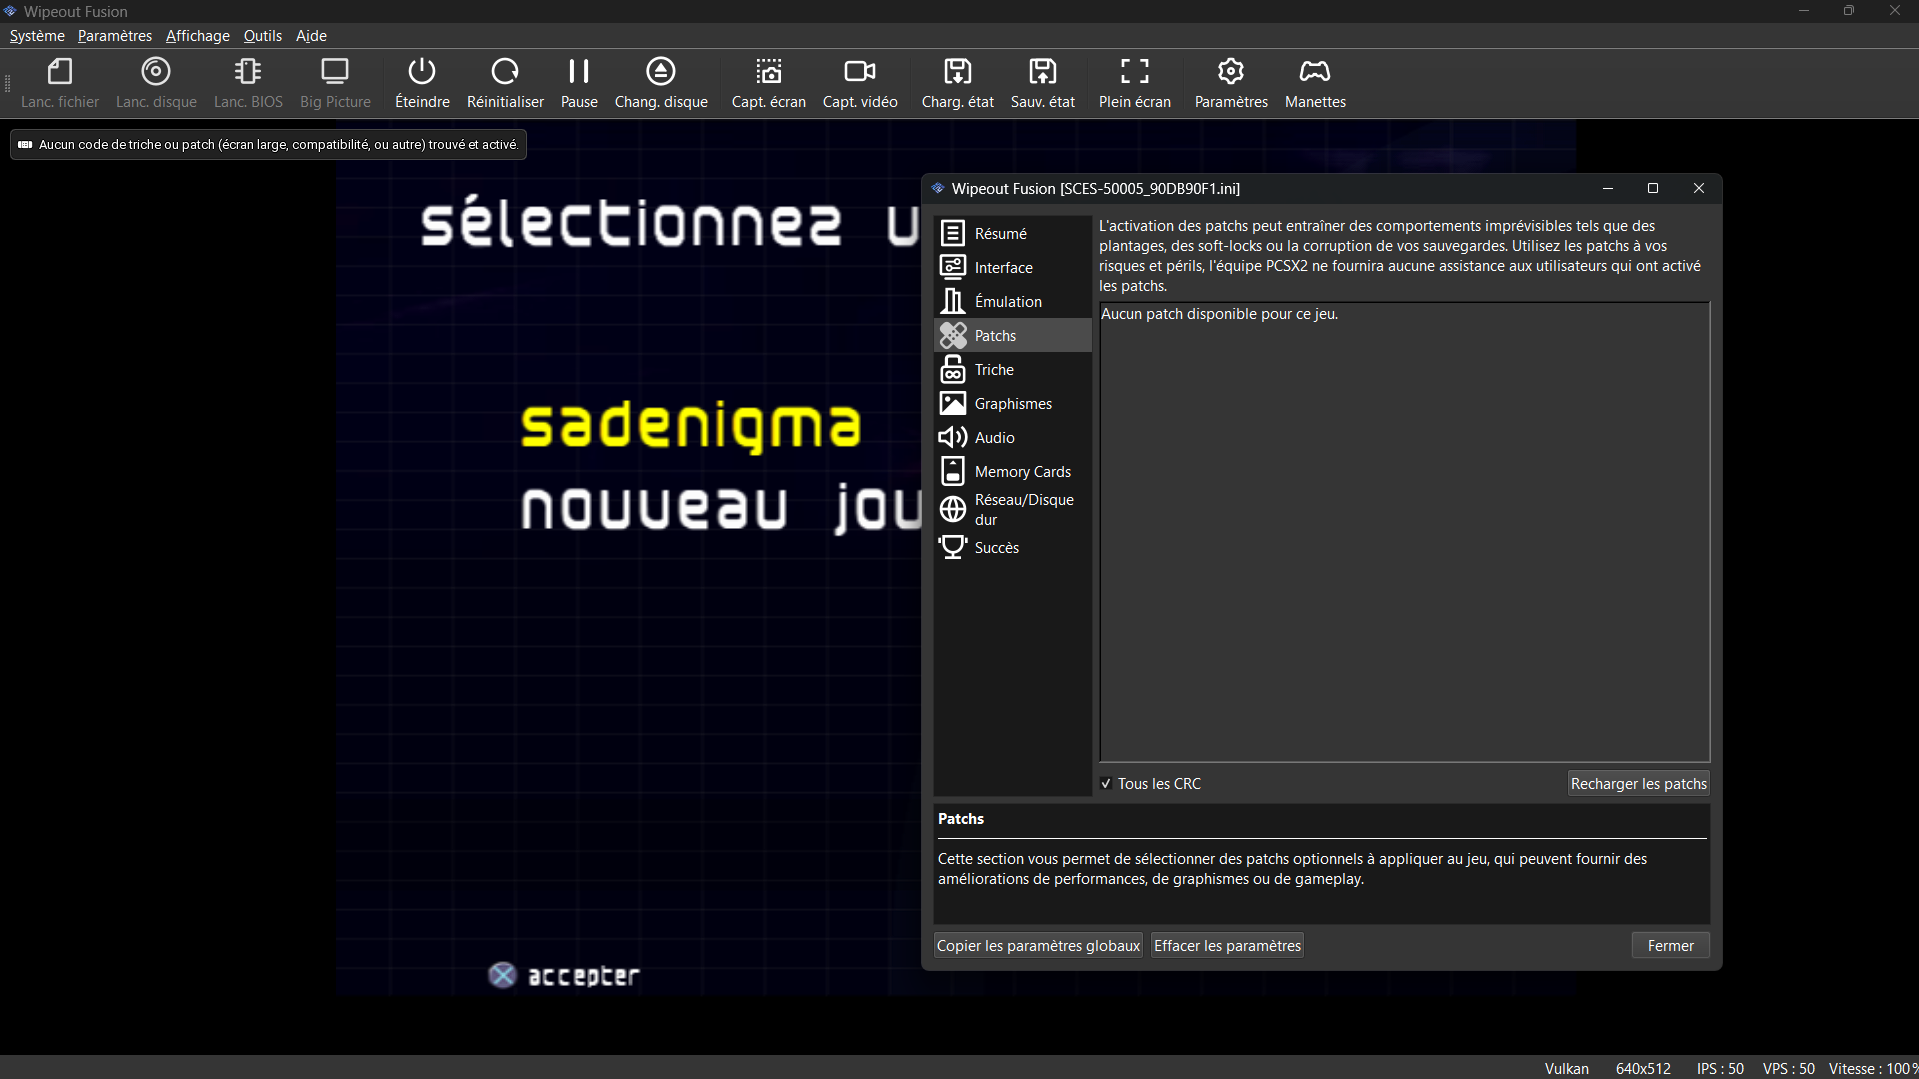Viewport: 1919px width, 1079px height.
Task: Change disc with Chang. disque
Action: (661, 83)
